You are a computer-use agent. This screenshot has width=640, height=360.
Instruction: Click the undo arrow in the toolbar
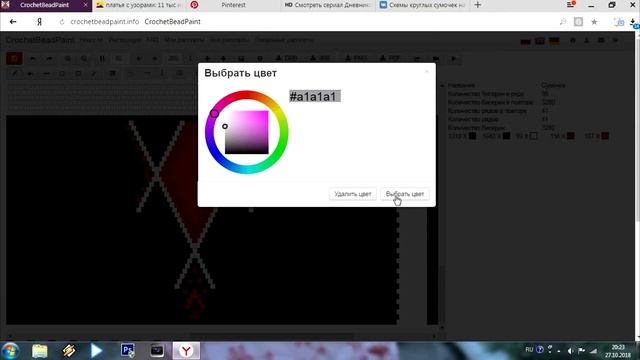(x=33, y=59)
